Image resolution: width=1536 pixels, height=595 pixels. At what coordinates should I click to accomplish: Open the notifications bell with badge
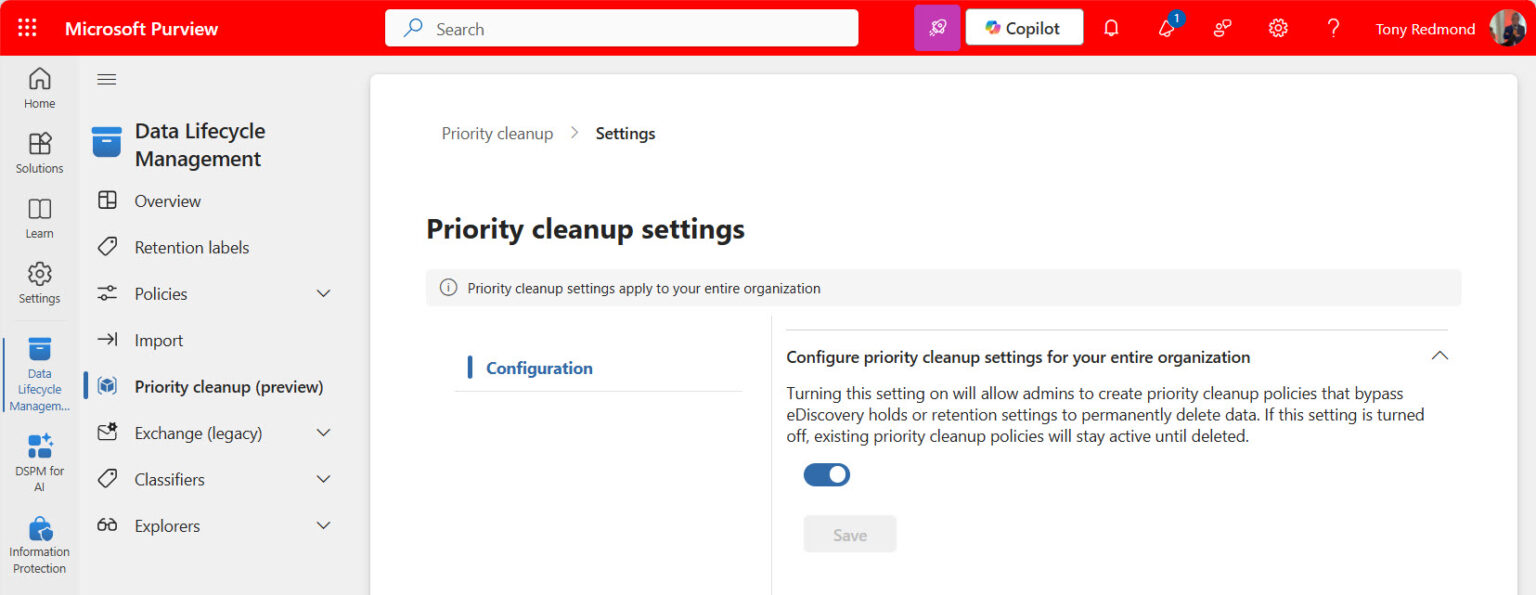point(1167,27)
